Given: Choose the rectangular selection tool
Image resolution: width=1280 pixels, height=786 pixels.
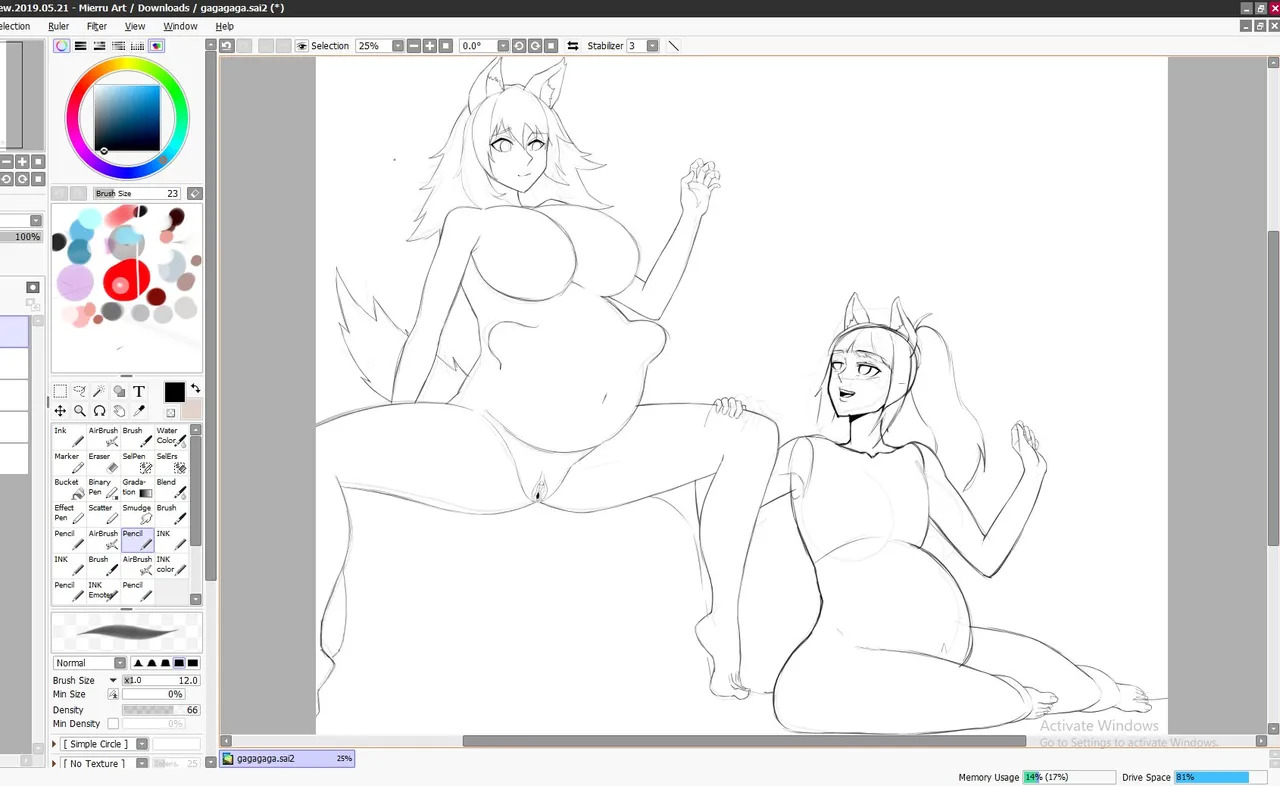Looking at the screenshot, I should click(60, 391).
